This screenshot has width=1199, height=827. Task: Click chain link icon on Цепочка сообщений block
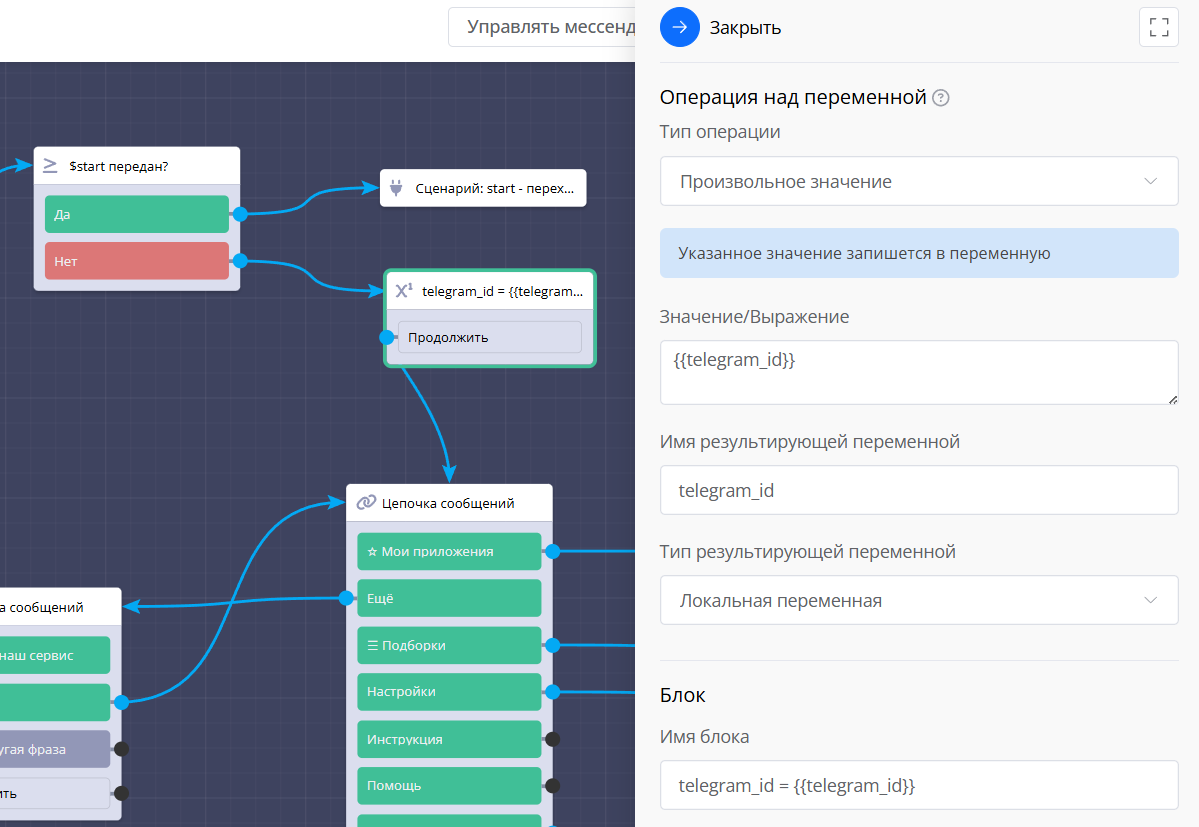pos(366,503)
